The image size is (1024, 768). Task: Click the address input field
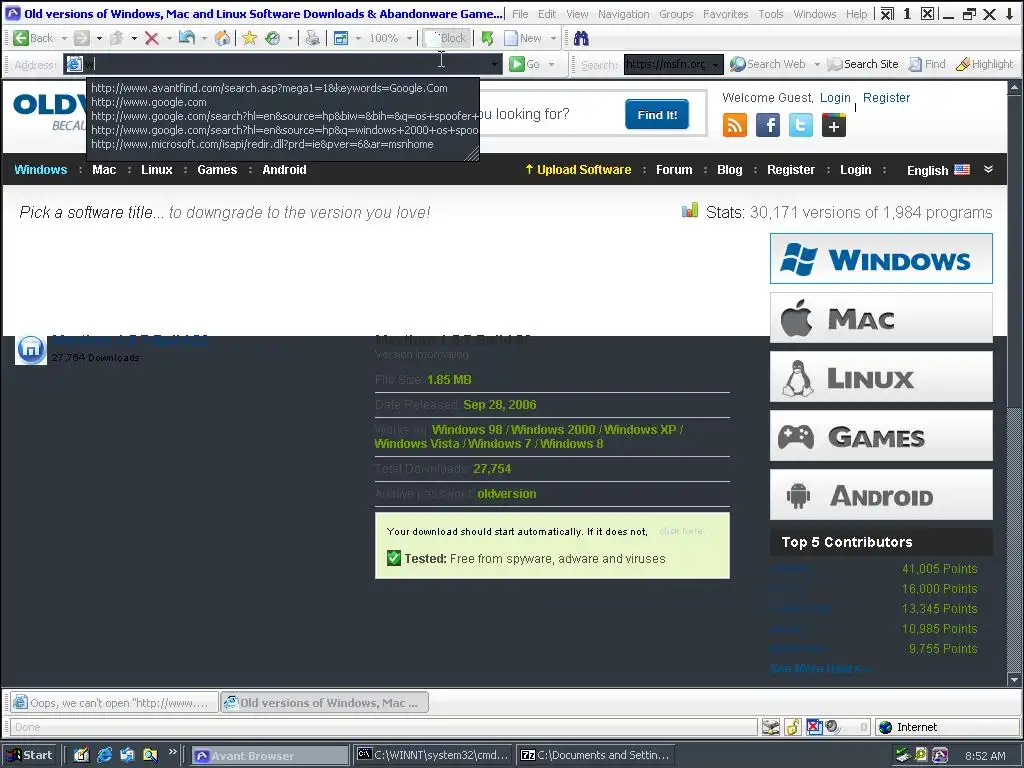(285, 64)
